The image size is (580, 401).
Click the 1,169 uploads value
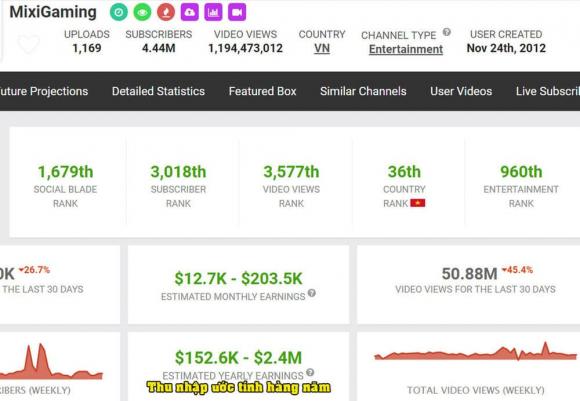click(x=87, y=48)
